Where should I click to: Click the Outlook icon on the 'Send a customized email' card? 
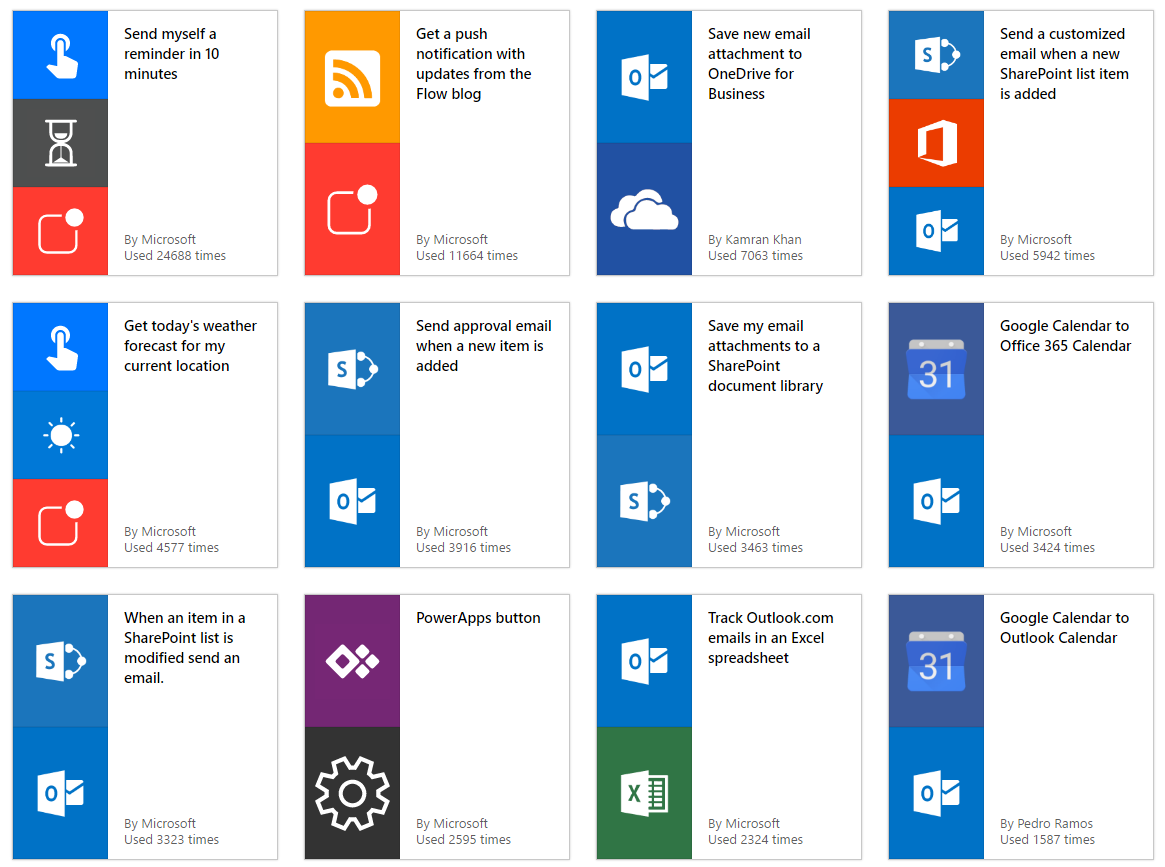936,231
